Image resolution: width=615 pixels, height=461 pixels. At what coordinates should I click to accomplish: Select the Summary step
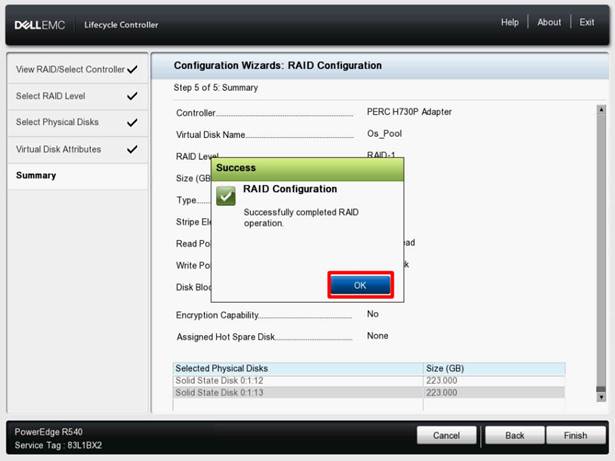(x=78, y=175)
